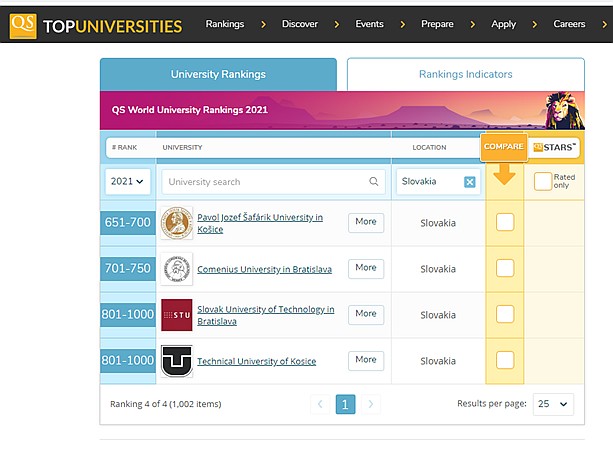Select page 1 in pagination
Image resolution: width=613 pixels, height=462 pixels.
pyautogui.click(x=345, y=404)
